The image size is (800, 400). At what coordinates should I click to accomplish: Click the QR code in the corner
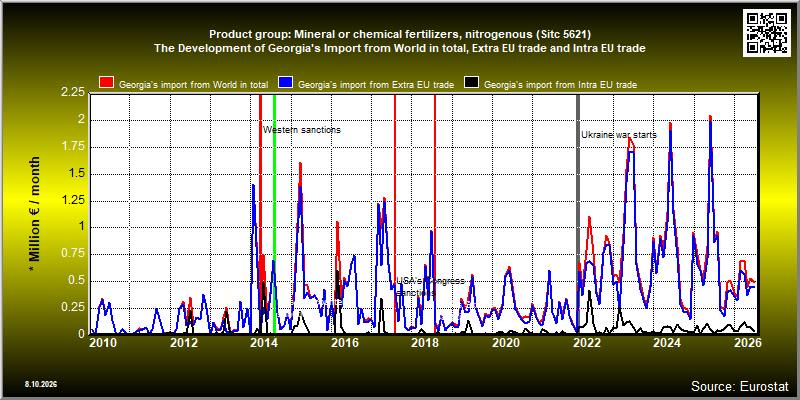pos(767,33)
